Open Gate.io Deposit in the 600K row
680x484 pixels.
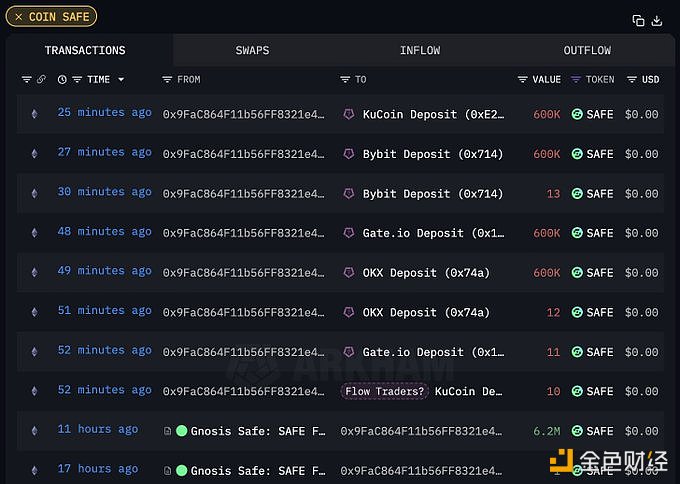(x=433, y=233)
